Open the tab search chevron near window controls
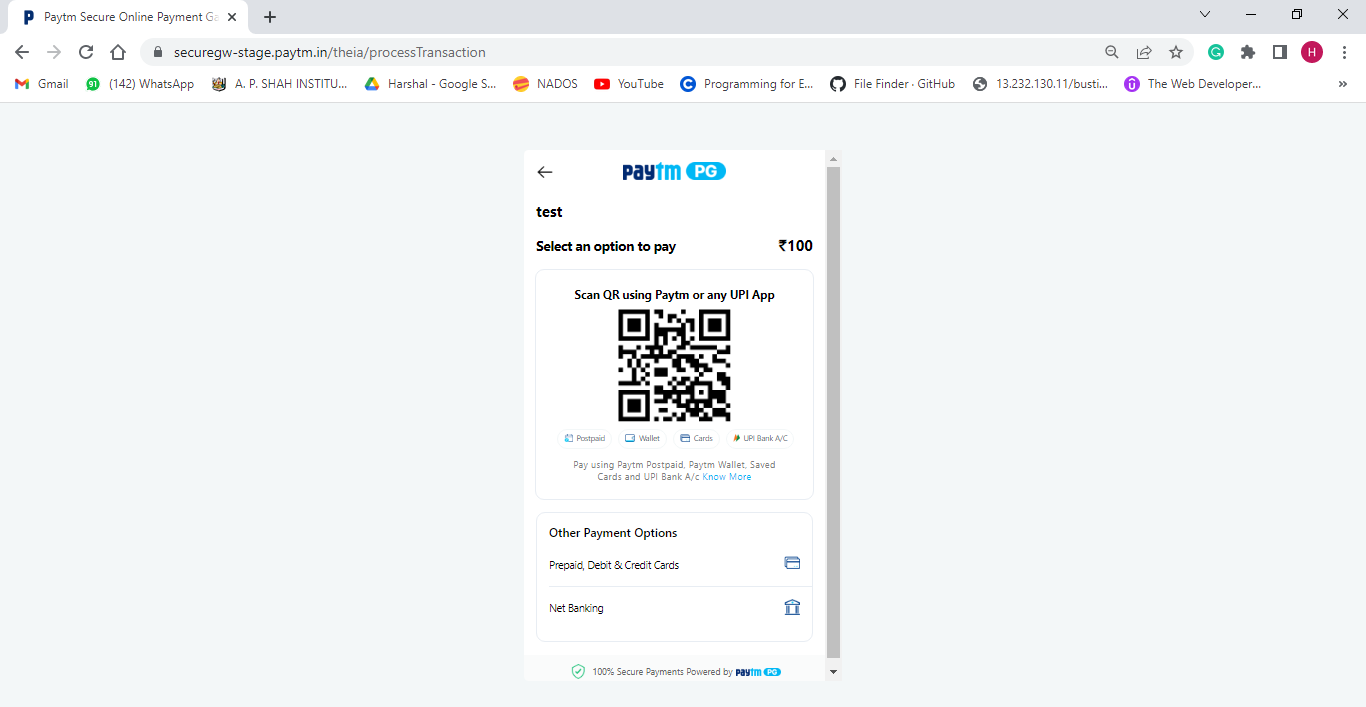The width and height of the screenshot is (1366, 707). 1205,14
